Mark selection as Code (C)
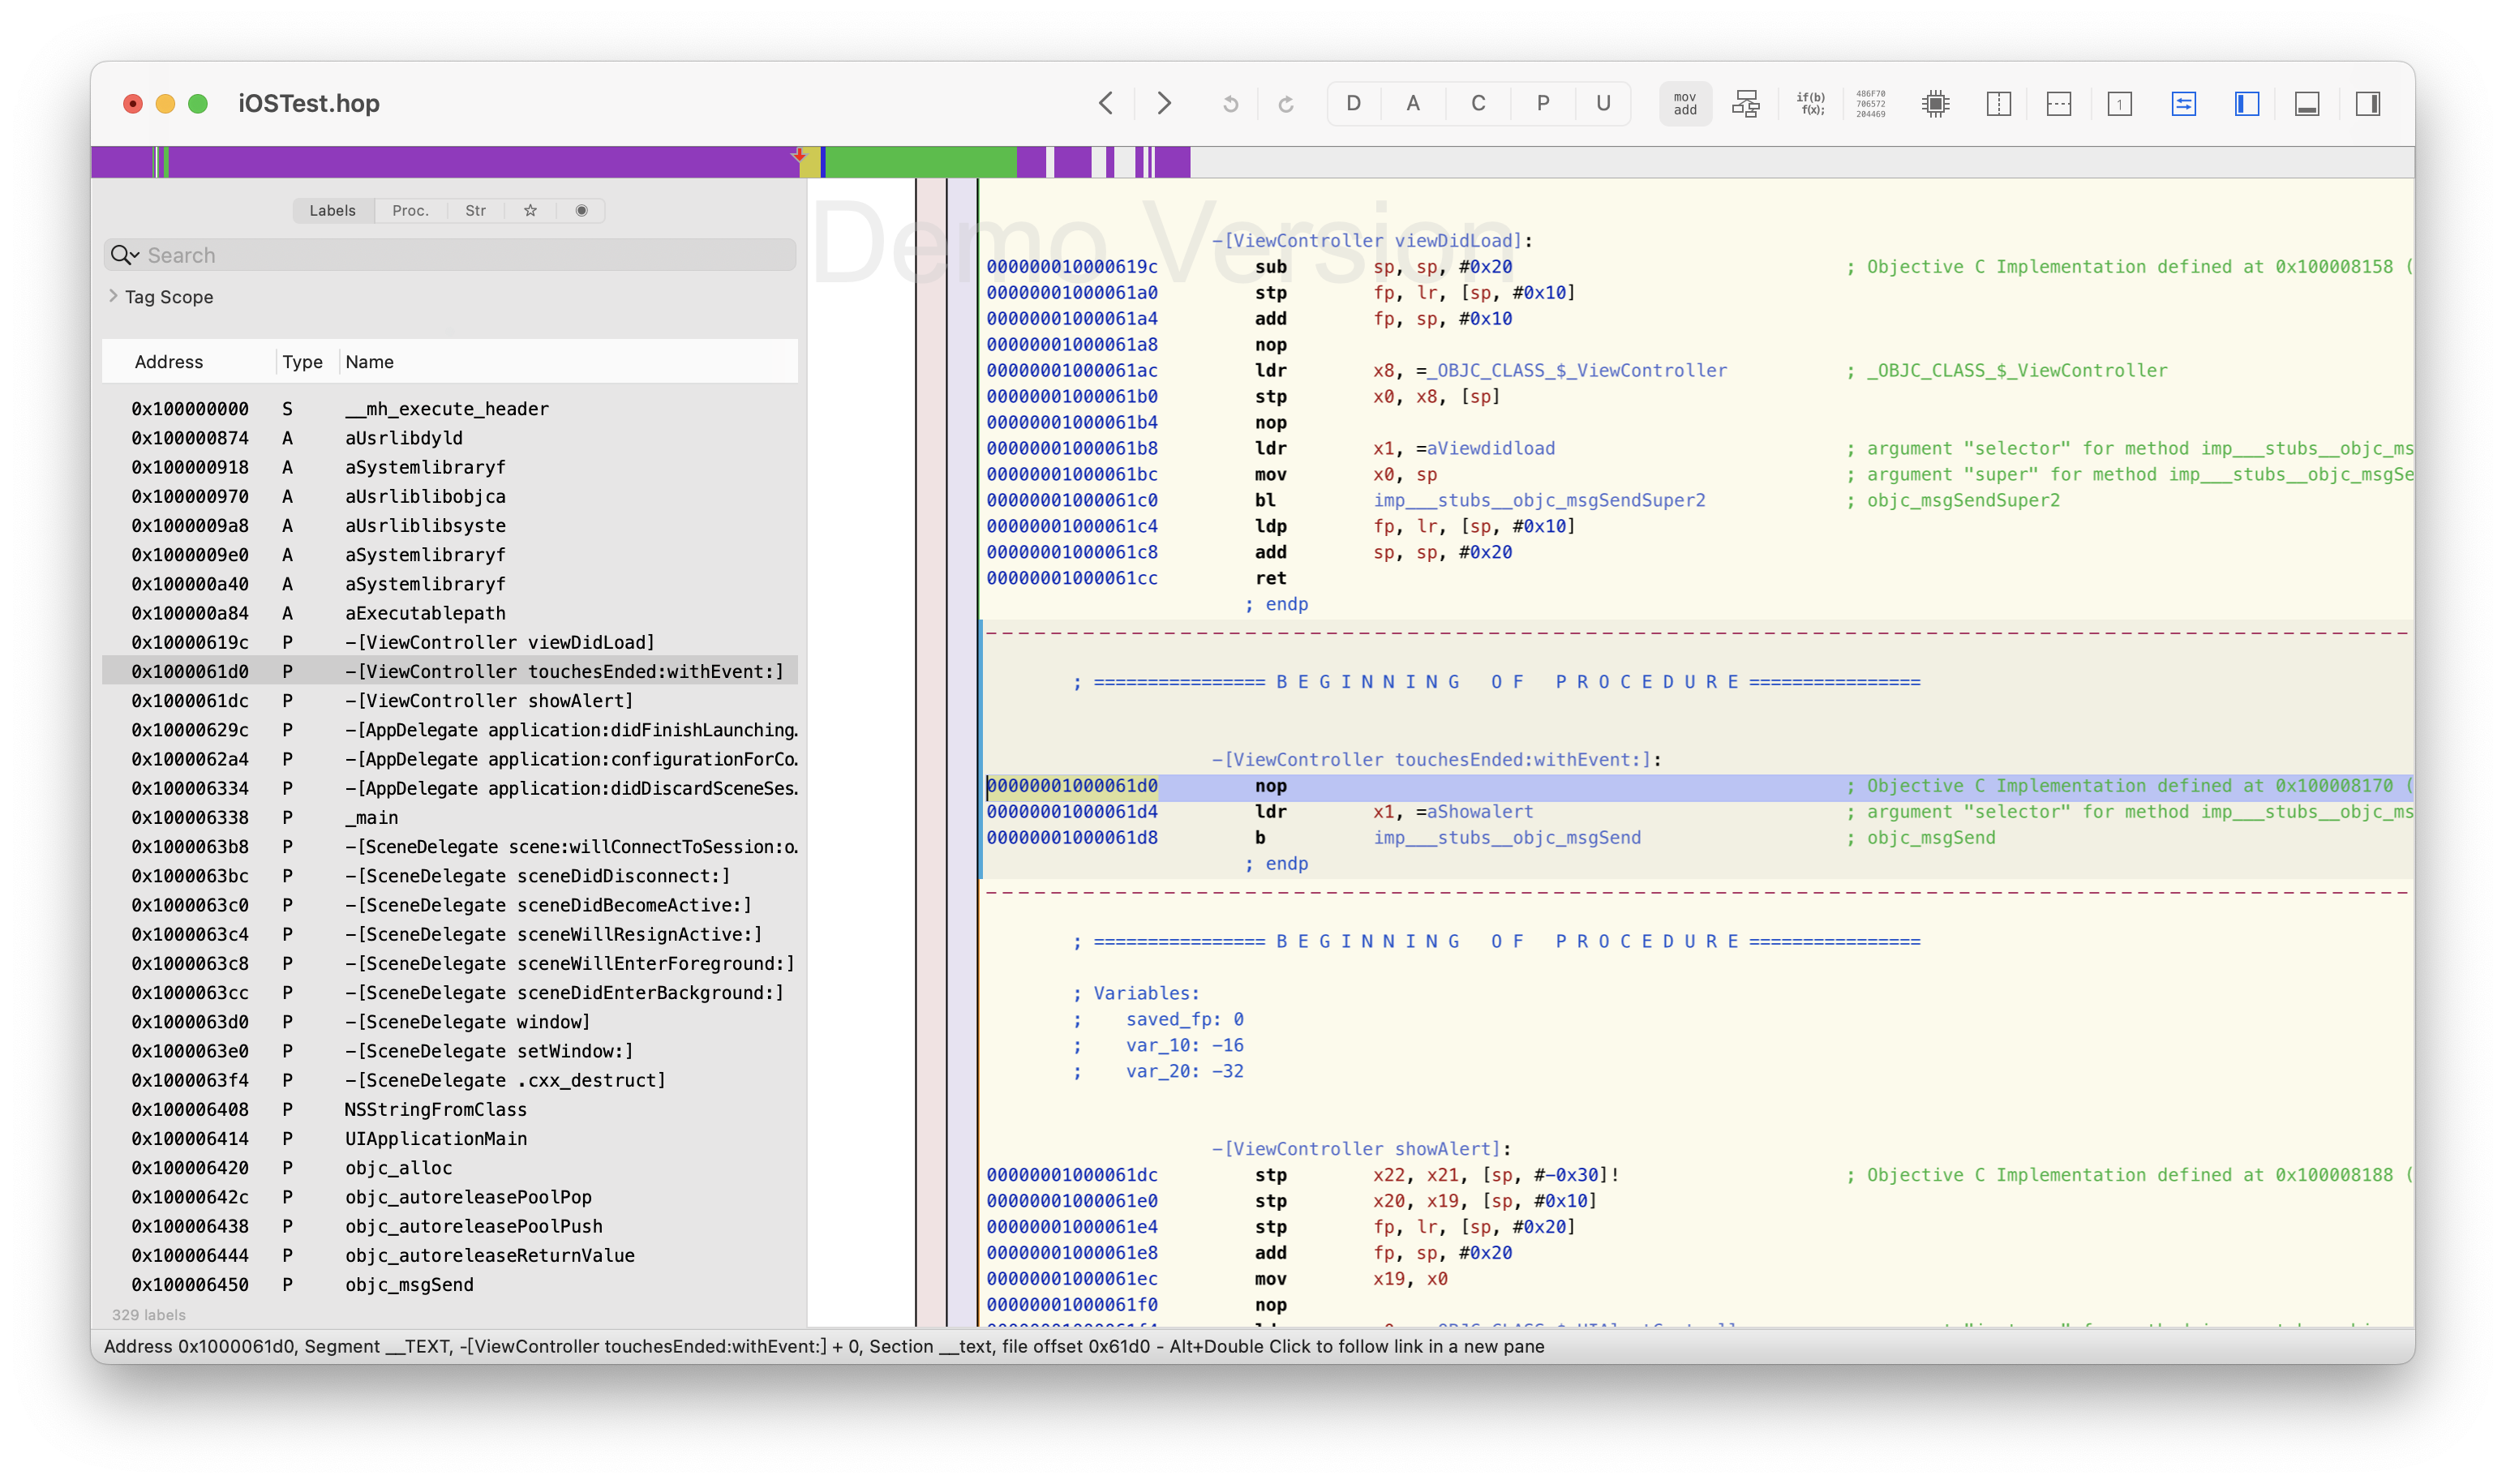This screenshot has height=1484, width=2506. point(1478,103)
